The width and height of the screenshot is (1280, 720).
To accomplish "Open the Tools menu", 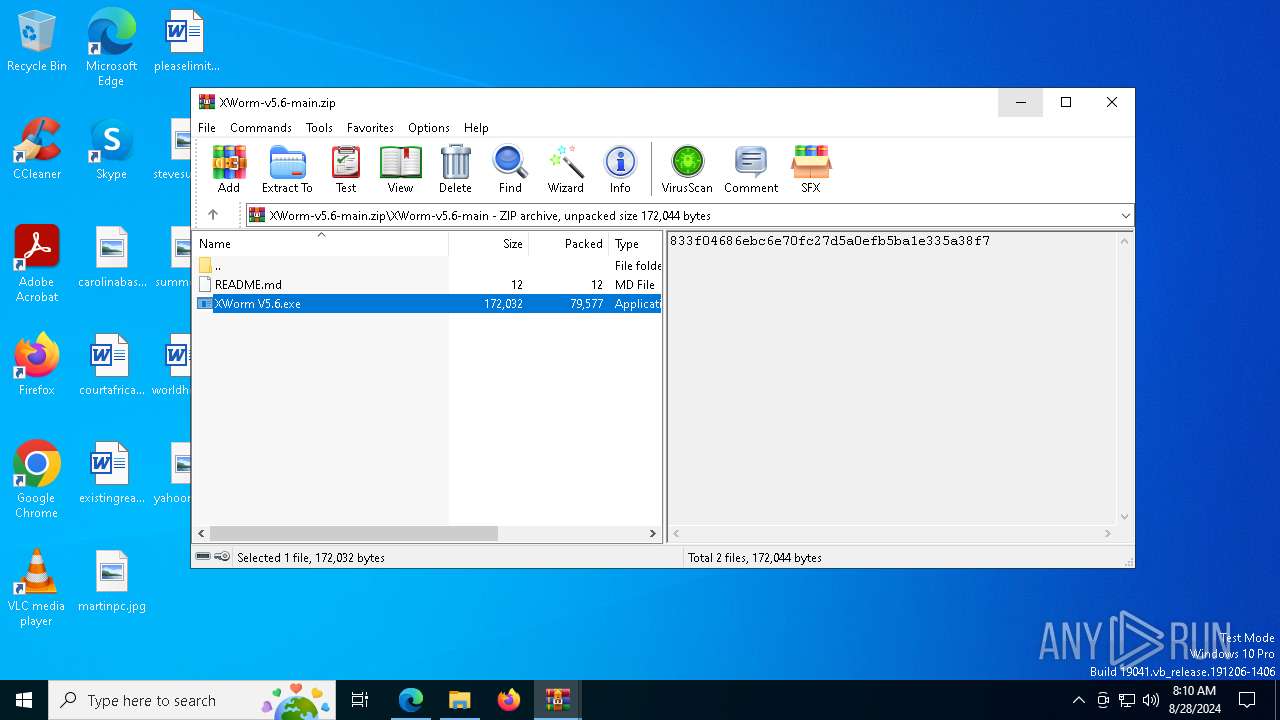I will click(x=319, y=128).
